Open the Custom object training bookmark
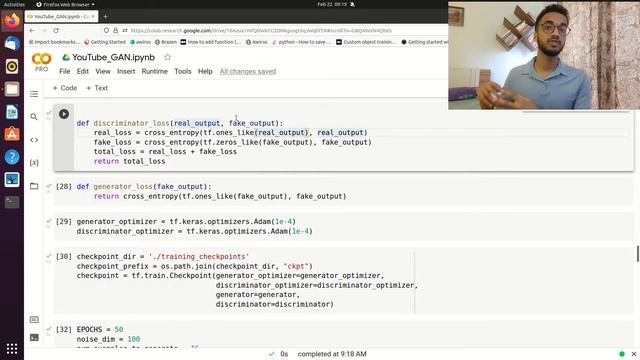This screenshot has height=360, width=640. pos(366,42)
